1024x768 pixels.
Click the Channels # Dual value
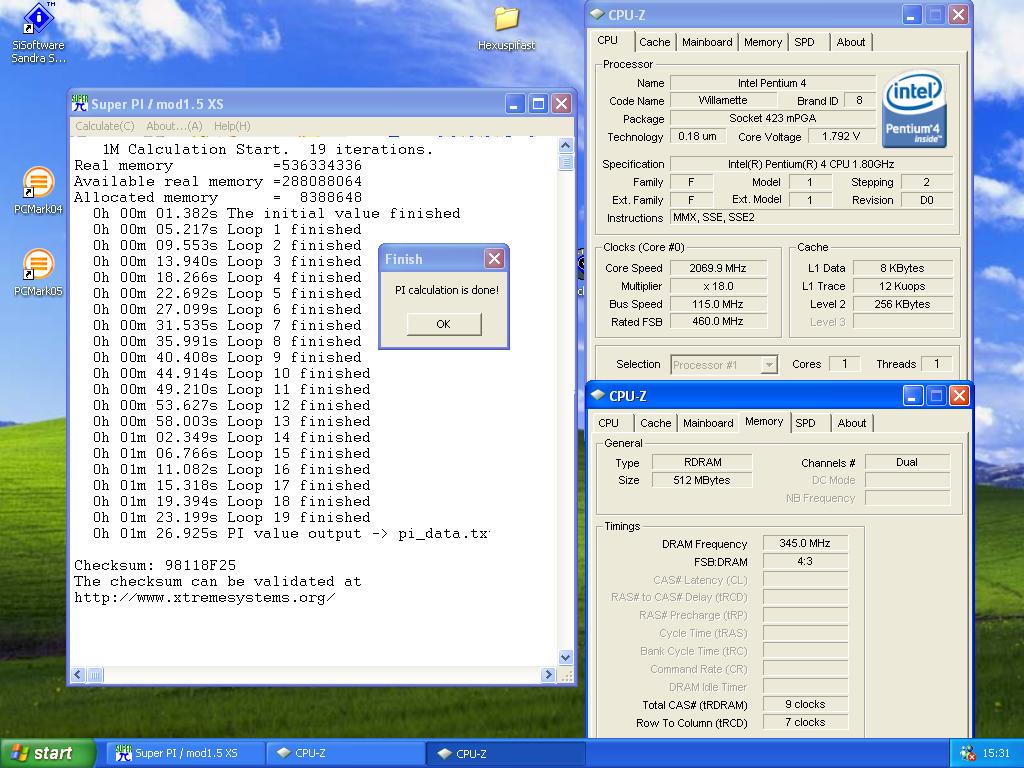[x=906, y=462]
